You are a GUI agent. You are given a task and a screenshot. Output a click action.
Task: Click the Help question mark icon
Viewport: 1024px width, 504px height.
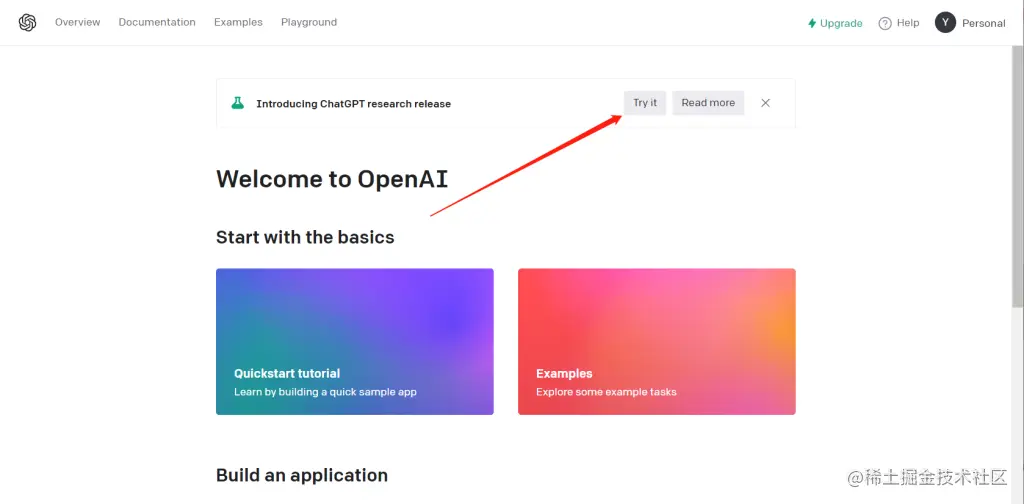pyautogui.click(x=885, y=24)
